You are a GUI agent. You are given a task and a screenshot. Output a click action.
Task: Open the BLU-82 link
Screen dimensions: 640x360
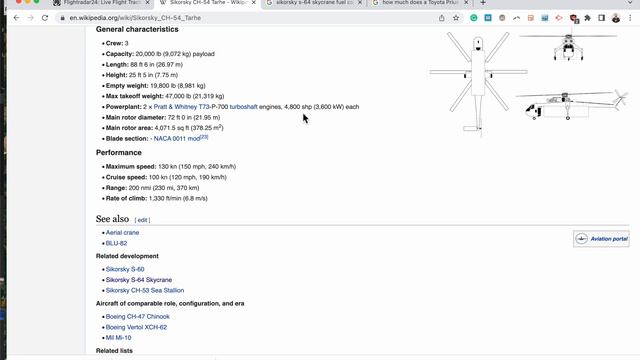click(116, 243)
